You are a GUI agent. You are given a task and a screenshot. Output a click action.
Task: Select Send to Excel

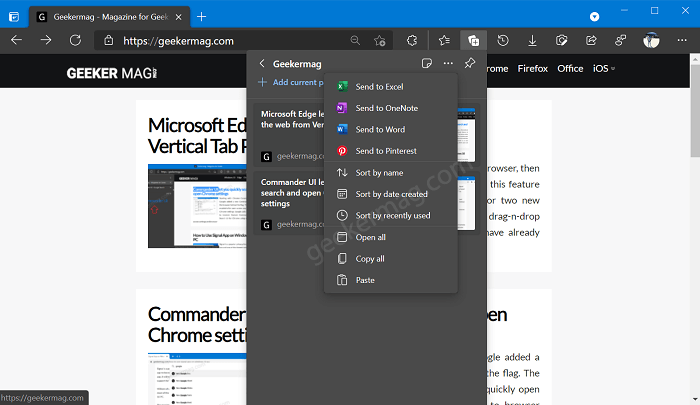coord(391,87)
